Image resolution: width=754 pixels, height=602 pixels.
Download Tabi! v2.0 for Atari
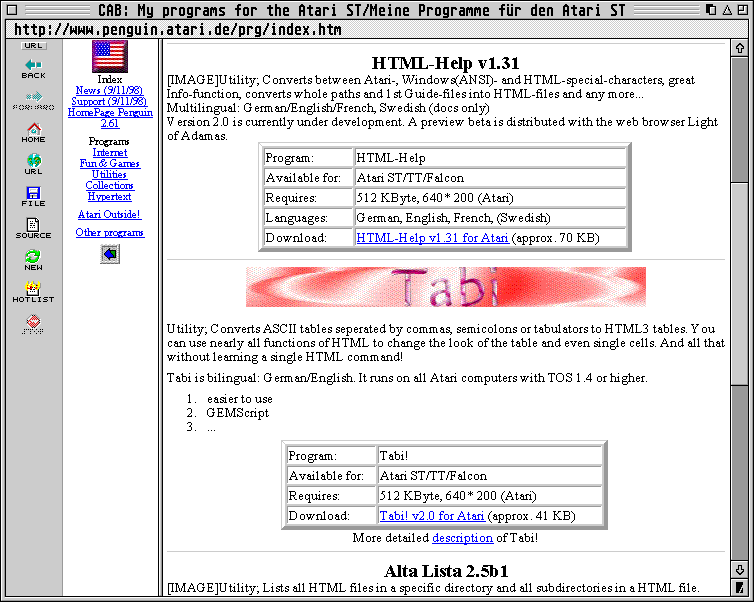point(432,516)
